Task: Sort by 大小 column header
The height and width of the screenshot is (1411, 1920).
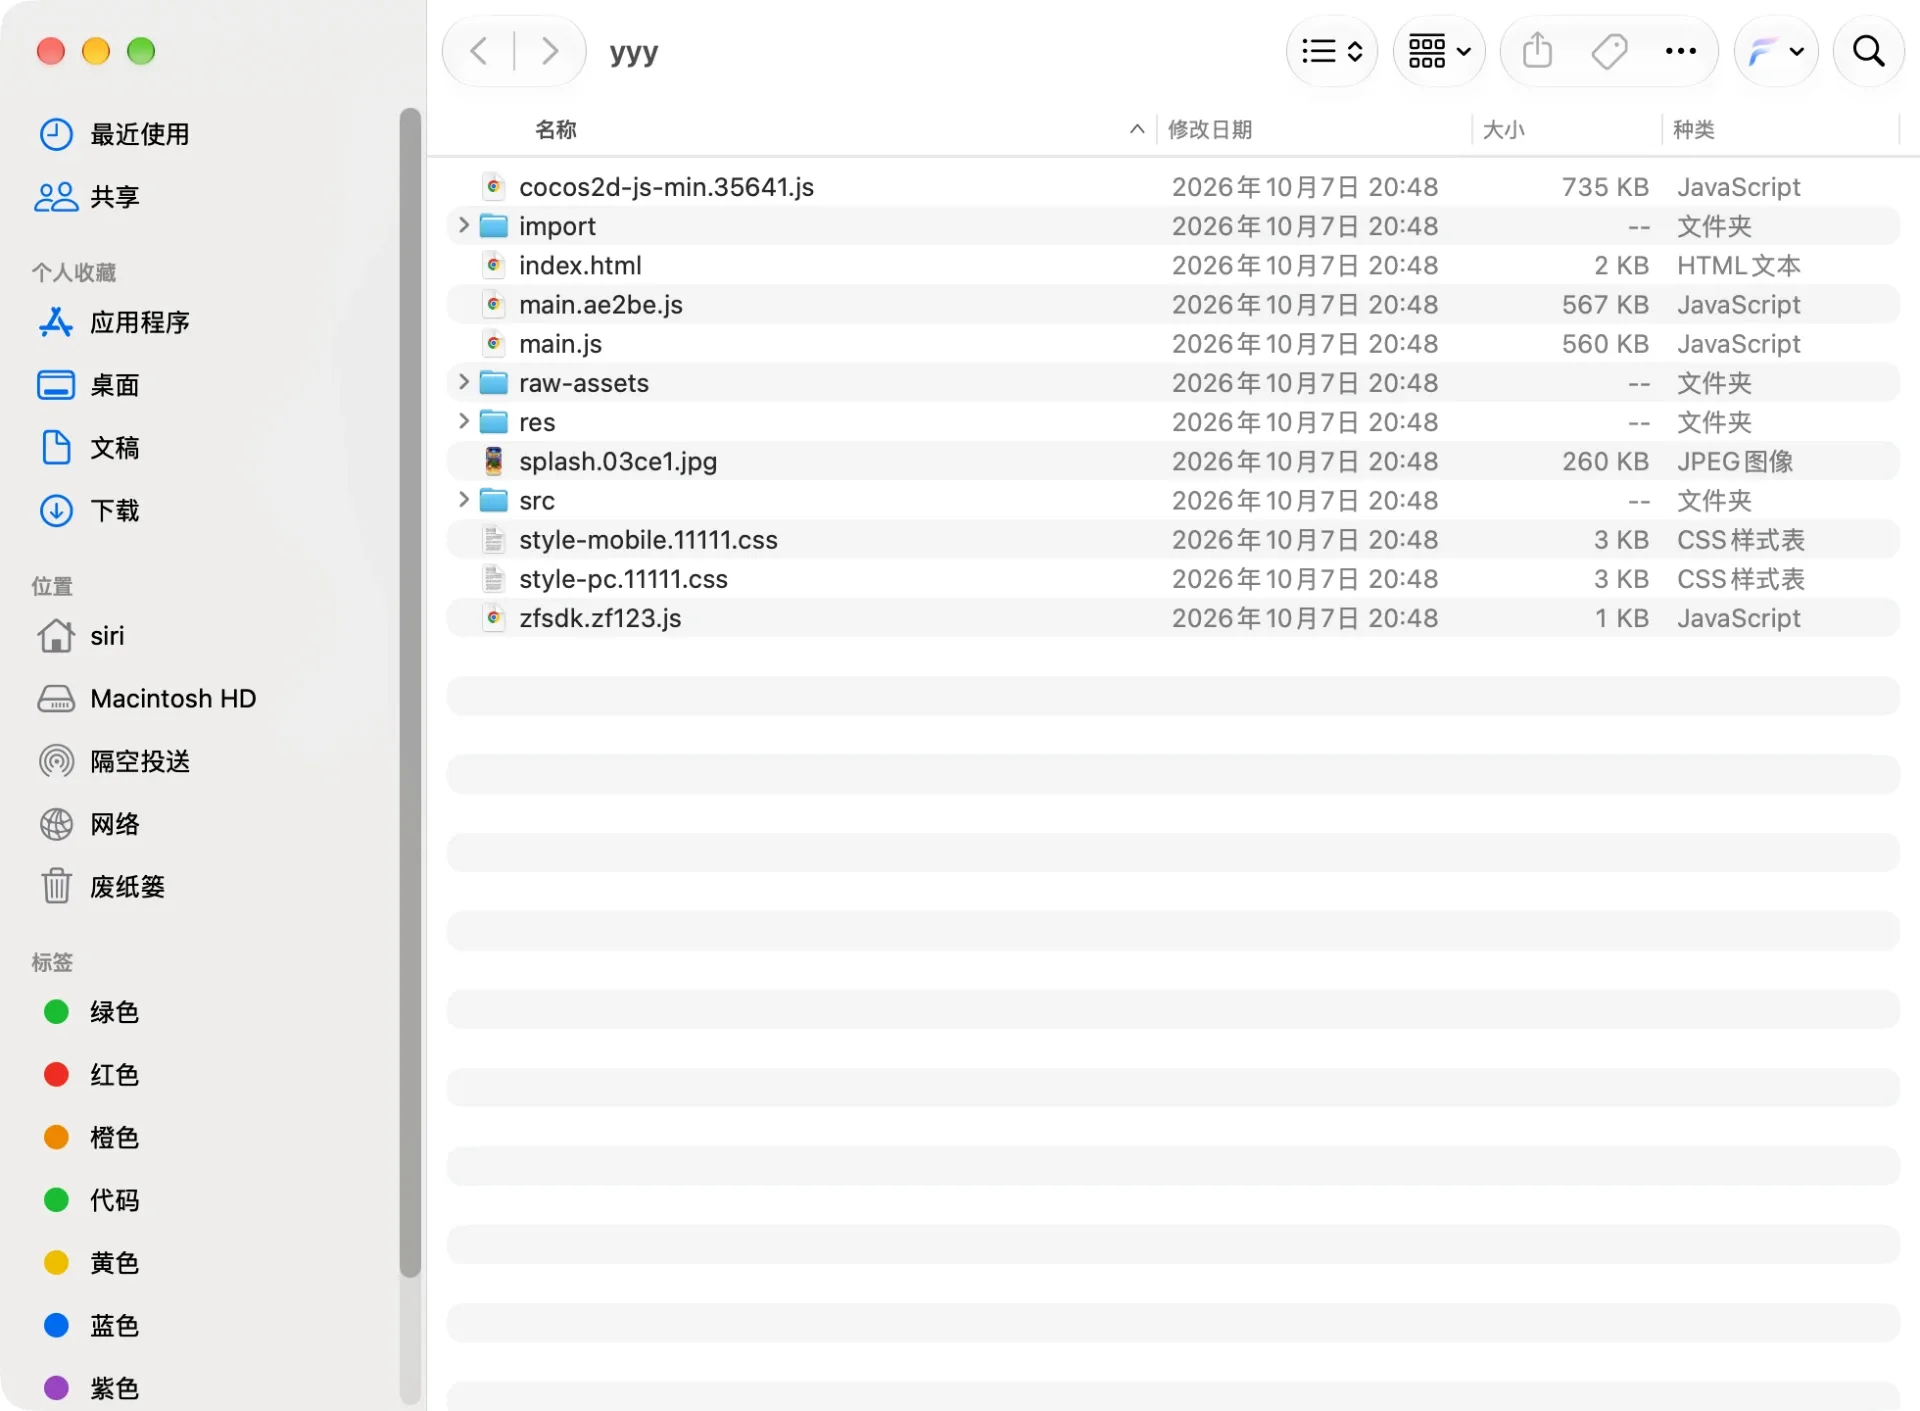Action: tap(1503, 129)
